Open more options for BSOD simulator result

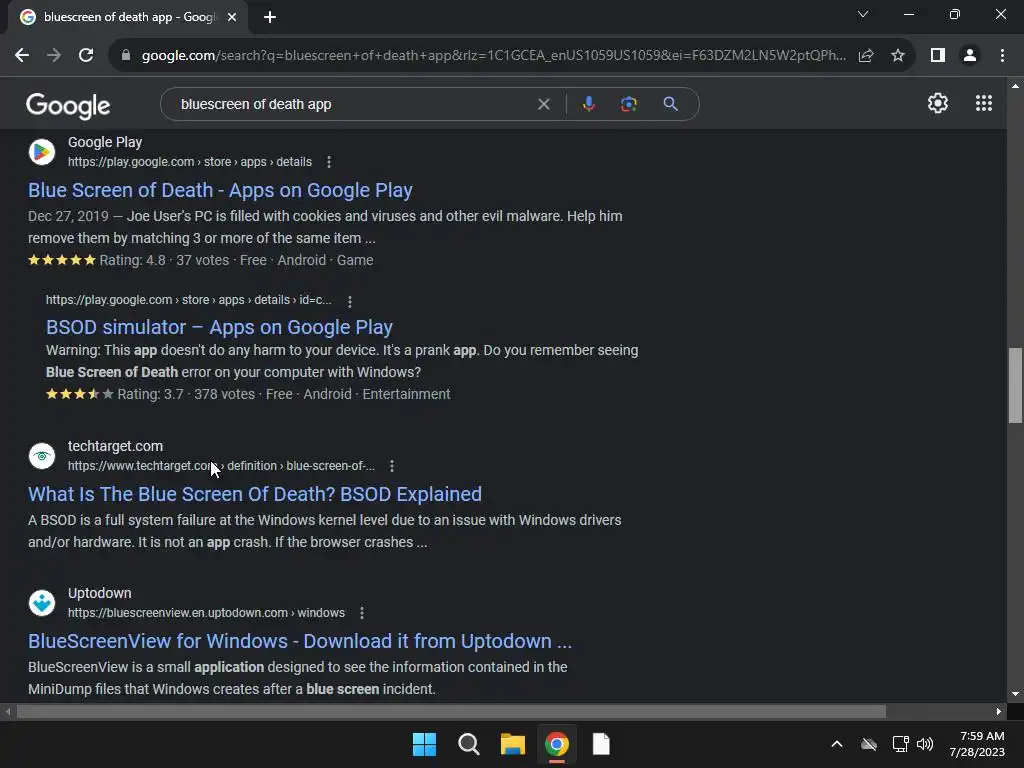tap(350, 302)
